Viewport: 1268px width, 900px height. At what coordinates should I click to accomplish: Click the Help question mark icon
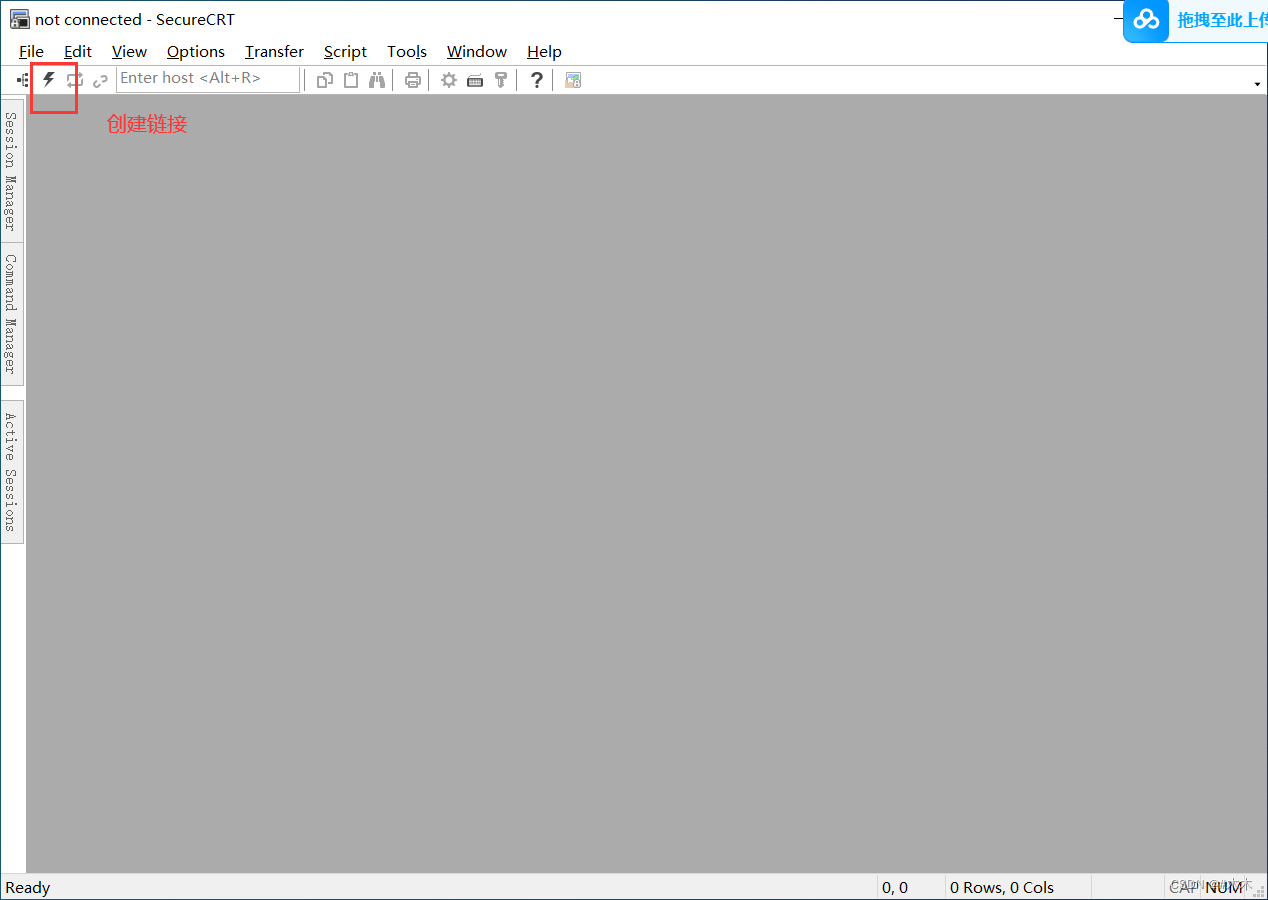pyautogui.click(x=537, y=80)
